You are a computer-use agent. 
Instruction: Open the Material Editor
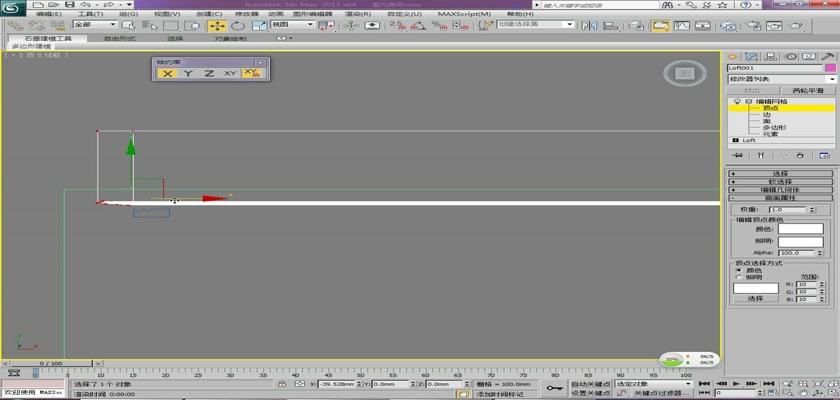[x=728, y=26]
